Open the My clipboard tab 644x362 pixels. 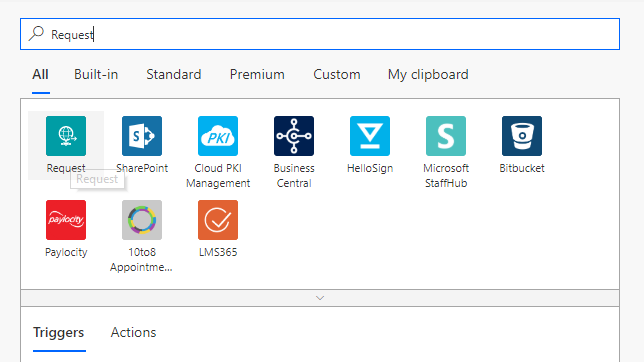(428, 74)
